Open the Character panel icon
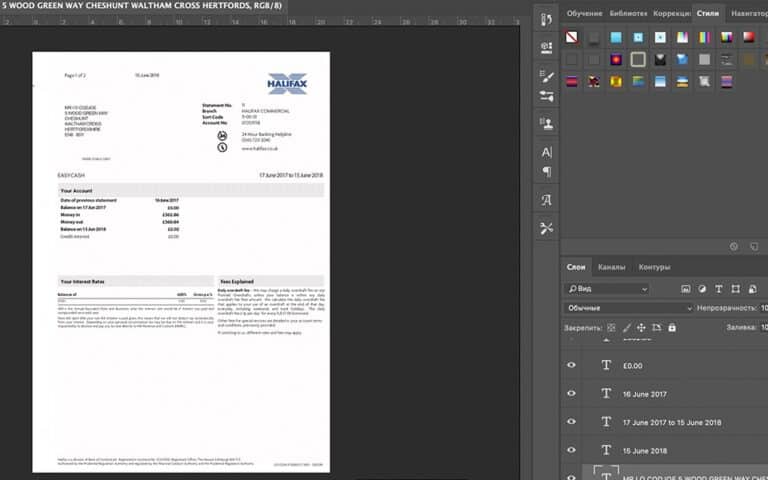The image size is (768, 480). click(x=547, y=153)
